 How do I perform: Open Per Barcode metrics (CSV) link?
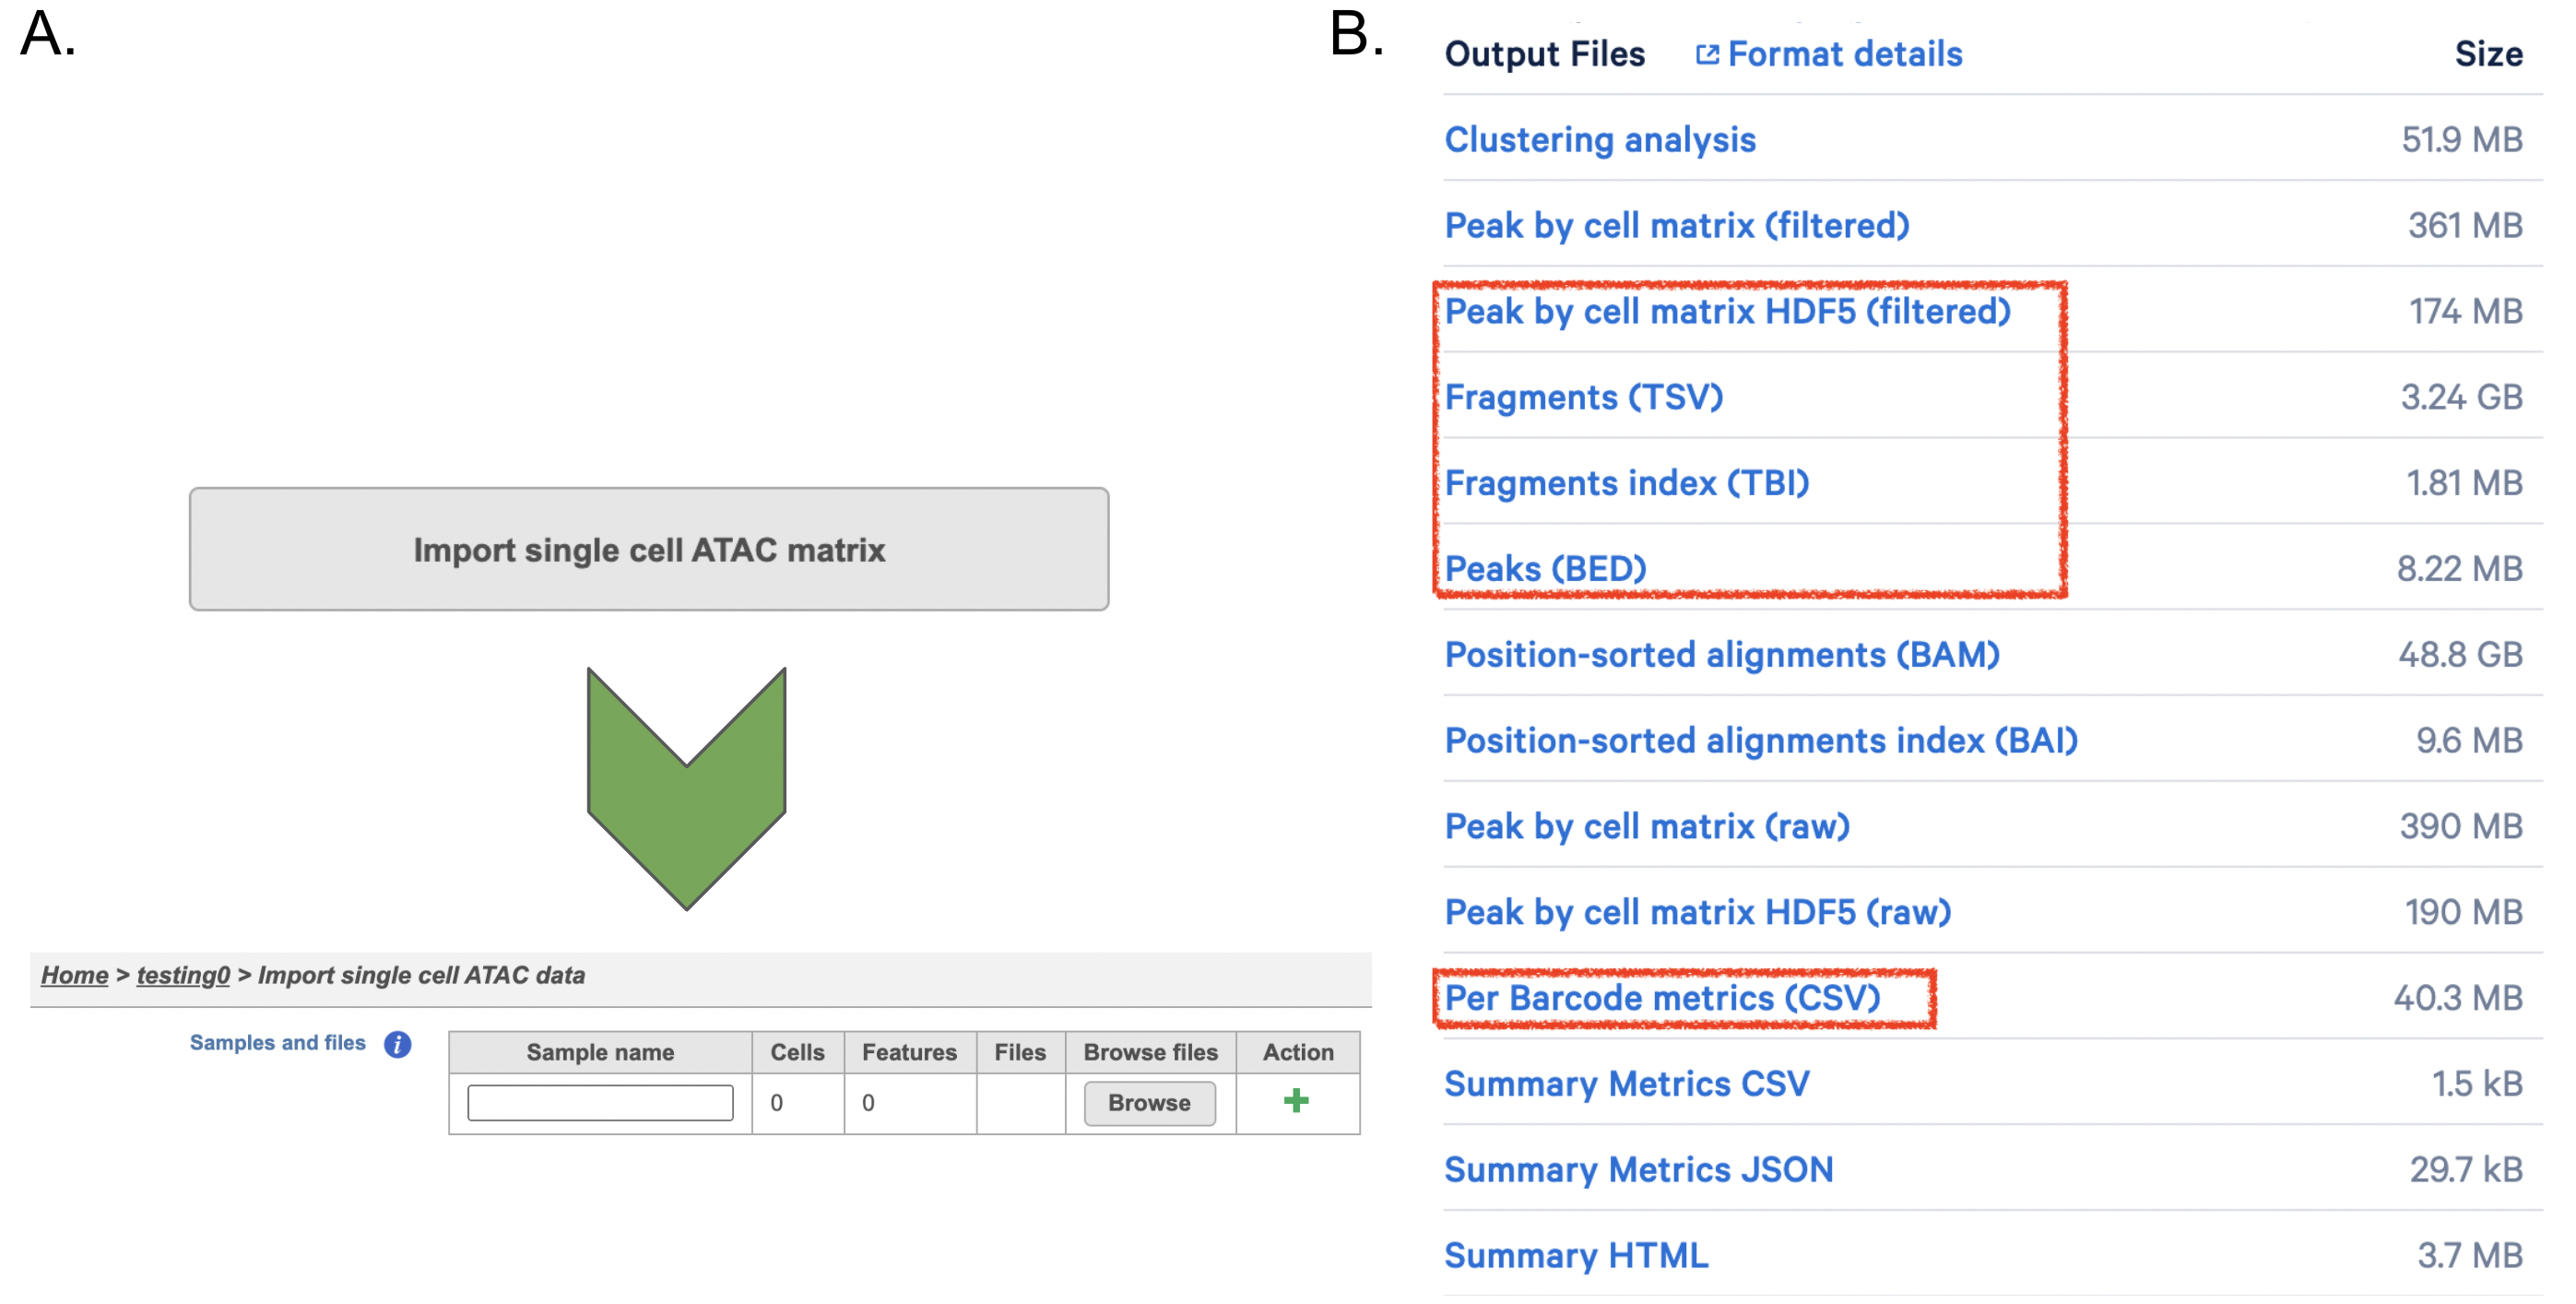(1662, 998)
